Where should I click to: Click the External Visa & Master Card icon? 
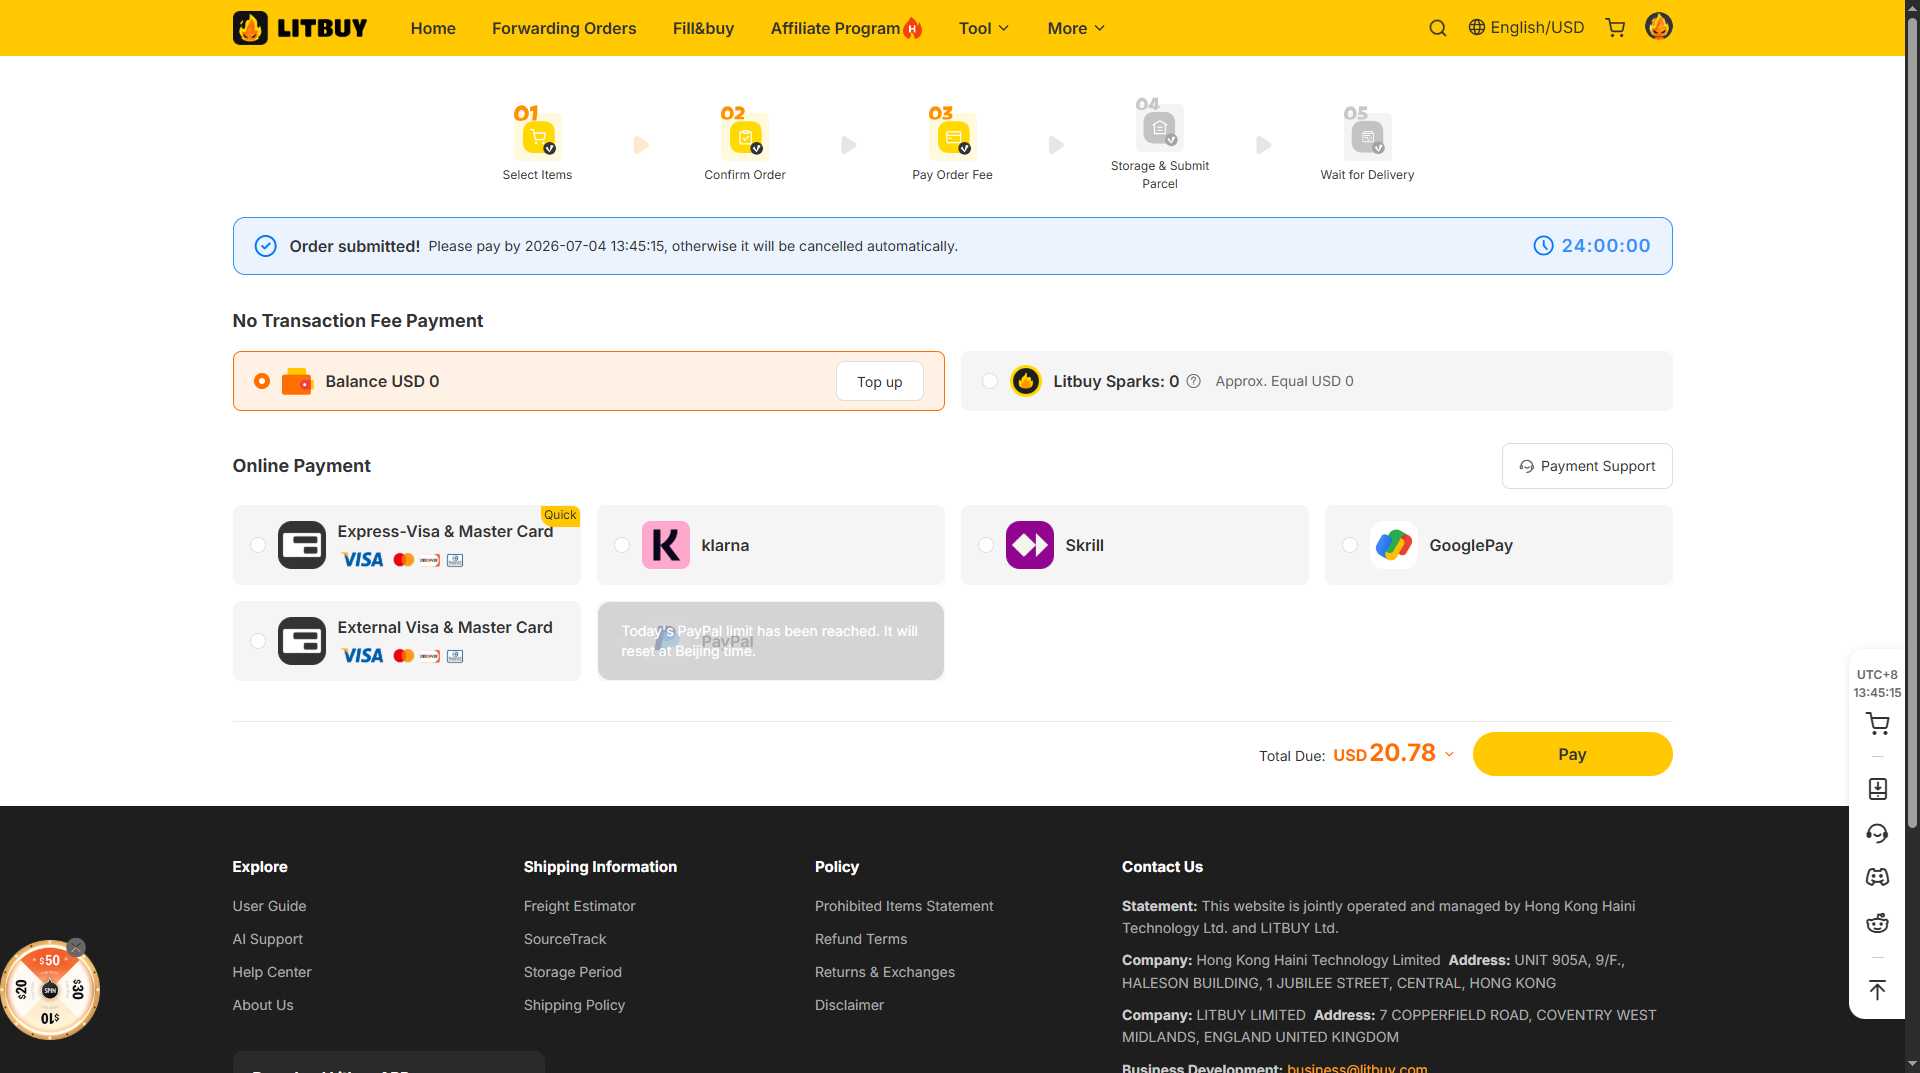302,641
